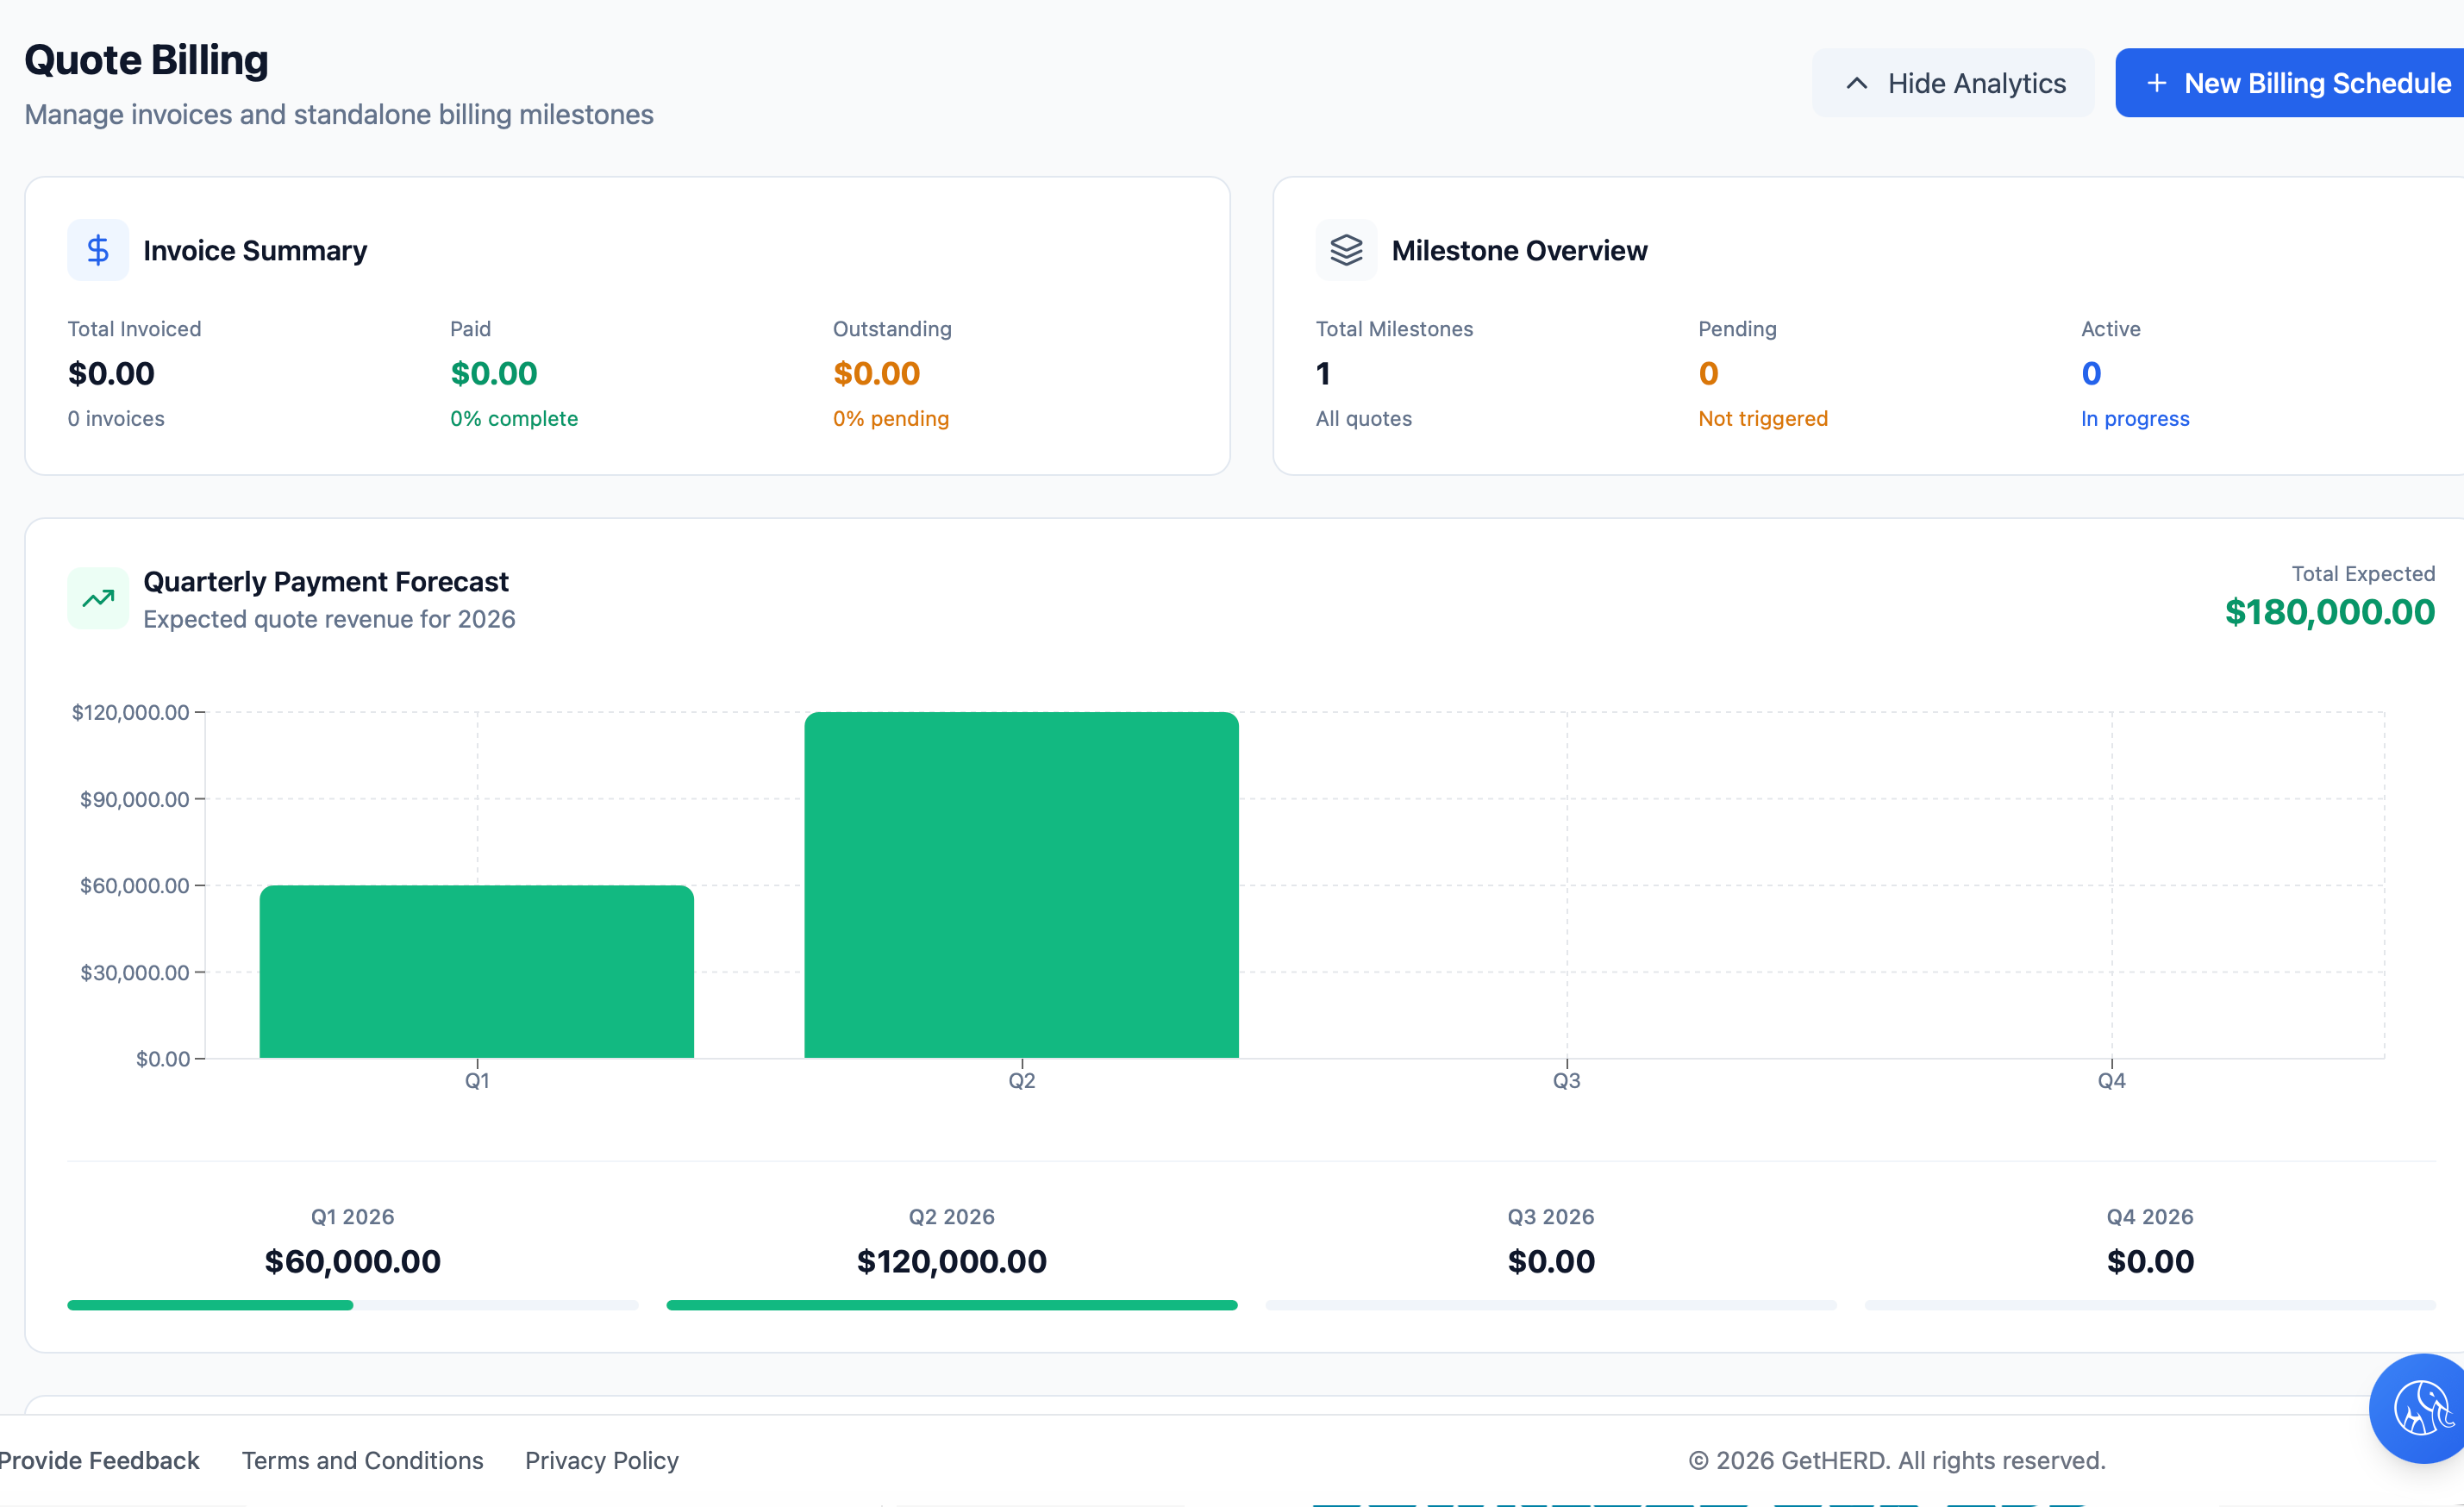
Task: Create a New Billing Schedule
Action: point(2300,83)
